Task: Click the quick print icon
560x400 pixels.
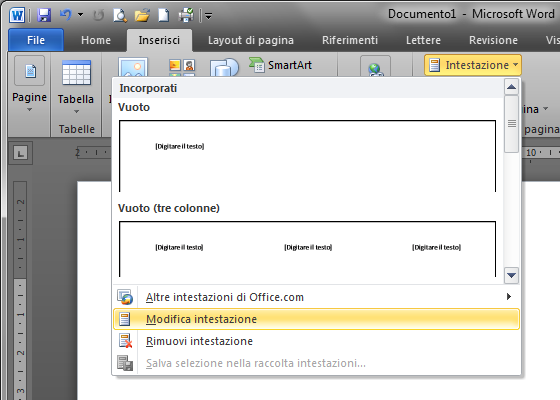Action: click(x=186, y=15)
